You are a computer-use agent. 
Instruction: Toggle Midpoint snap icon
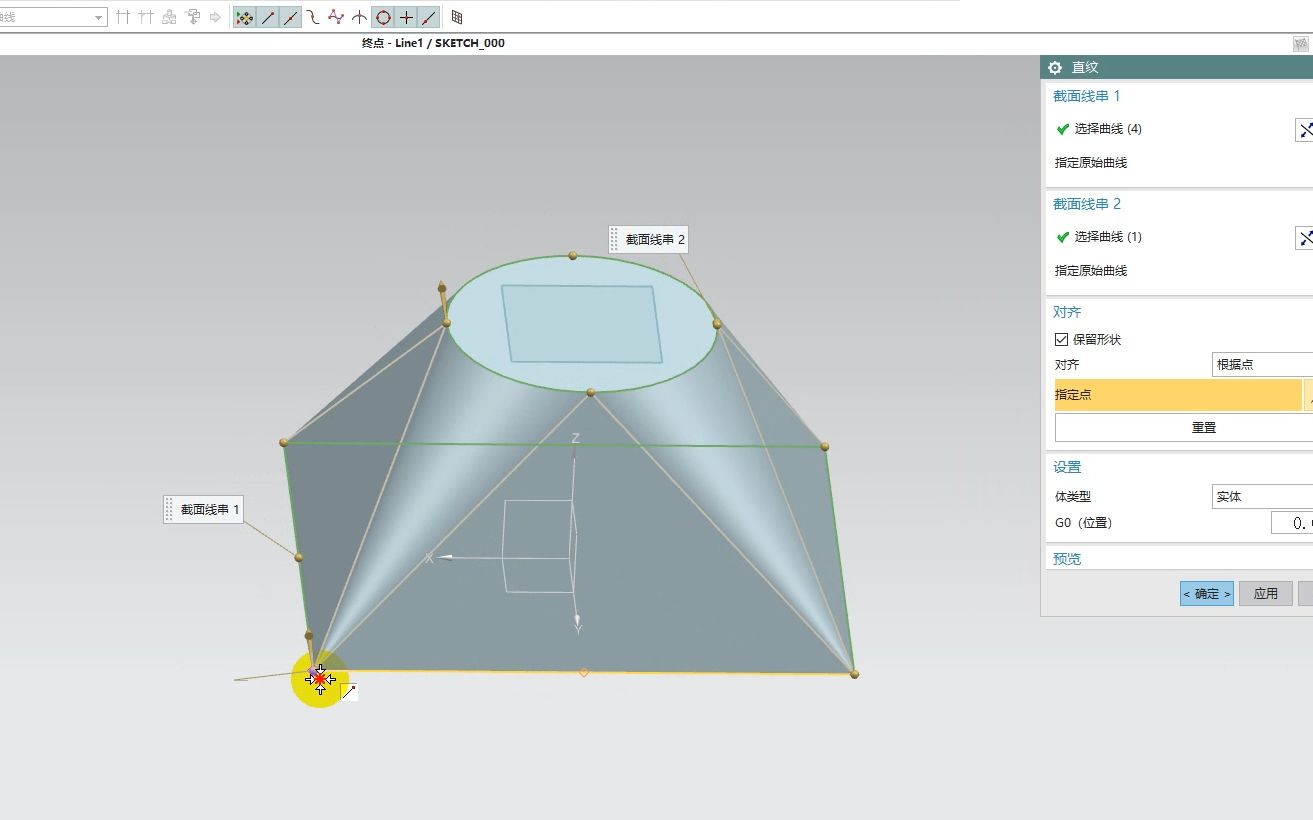coord(290,18)
